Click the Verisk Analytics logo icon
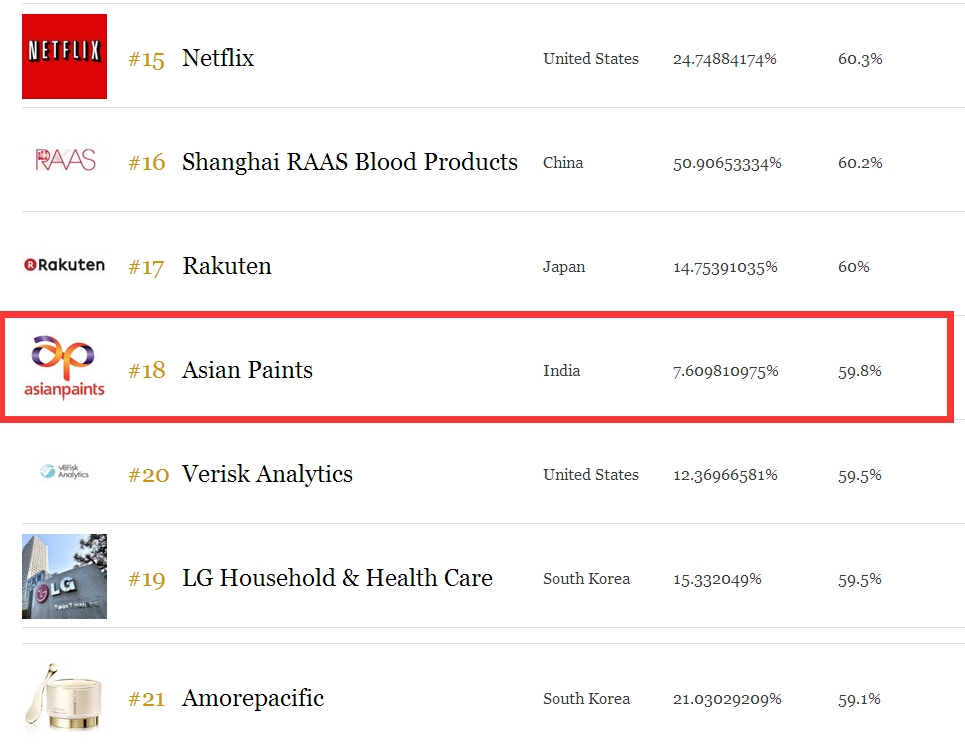The image size is (965, 745). (x=64, y=472)
